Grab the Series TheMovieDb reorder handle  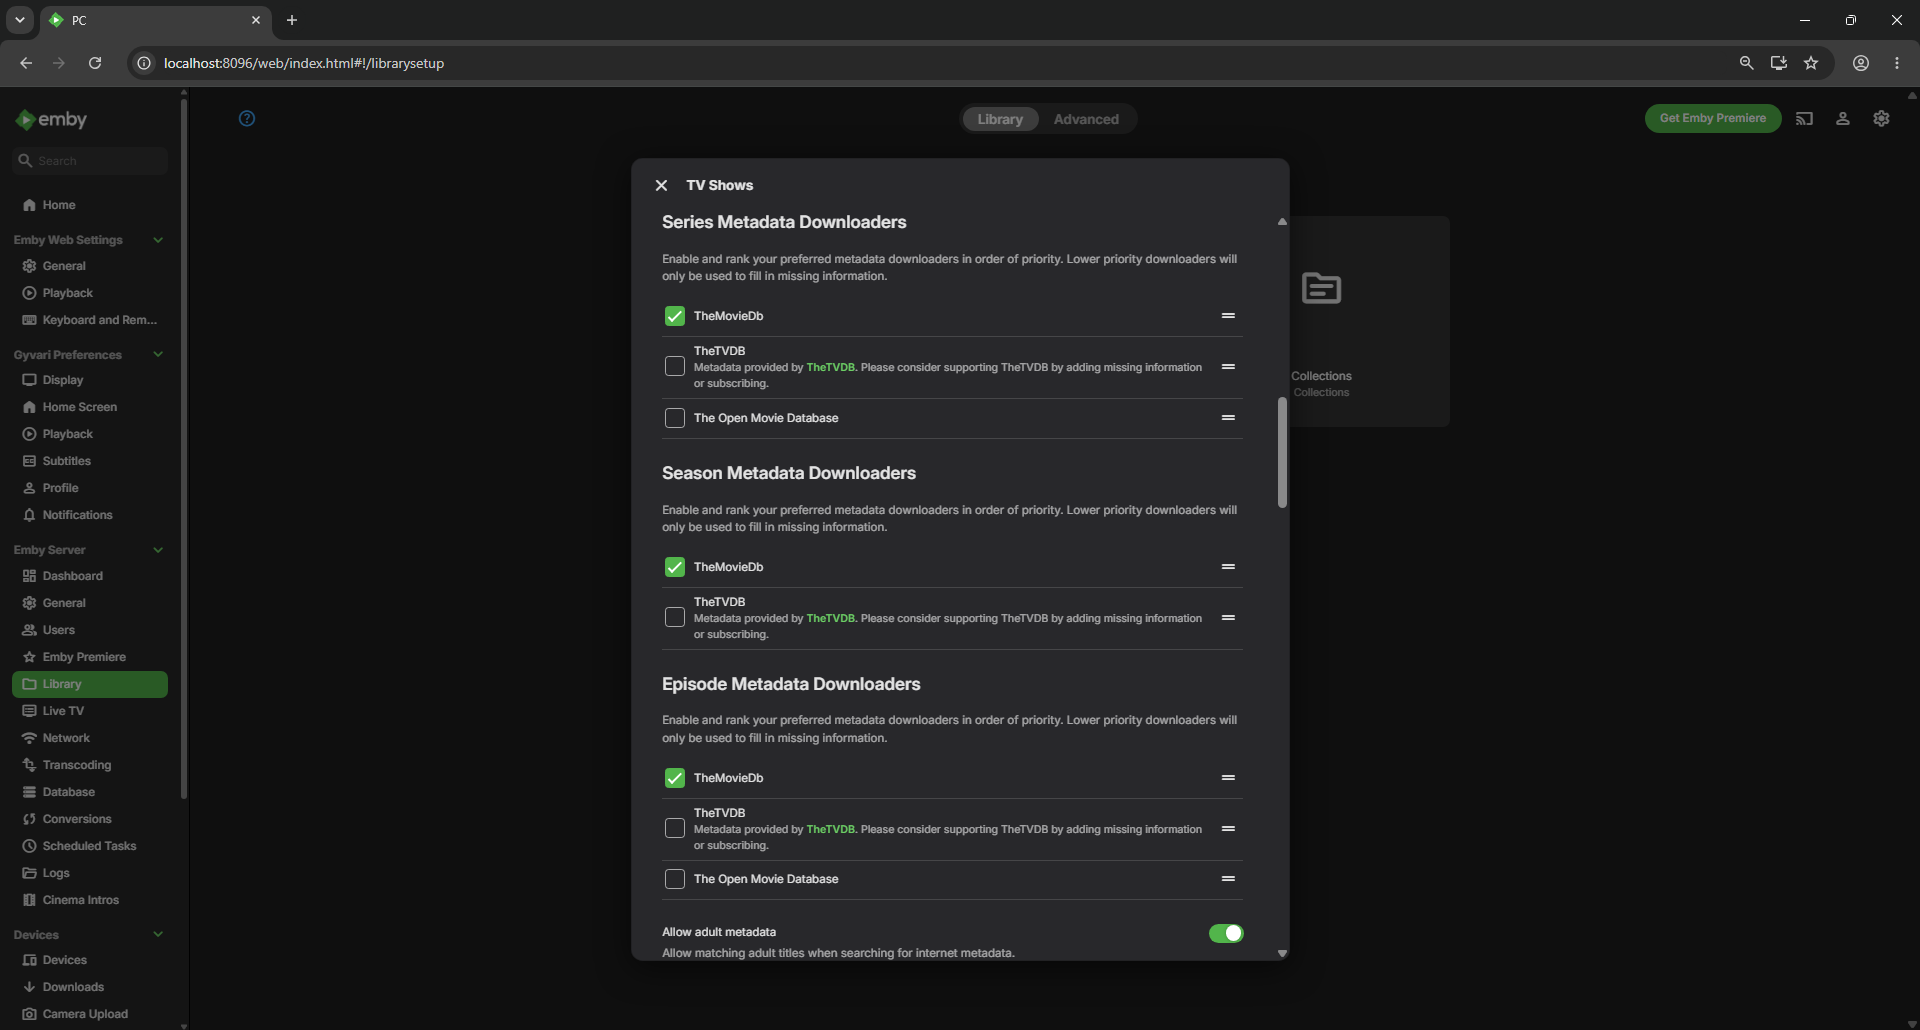1228,316
